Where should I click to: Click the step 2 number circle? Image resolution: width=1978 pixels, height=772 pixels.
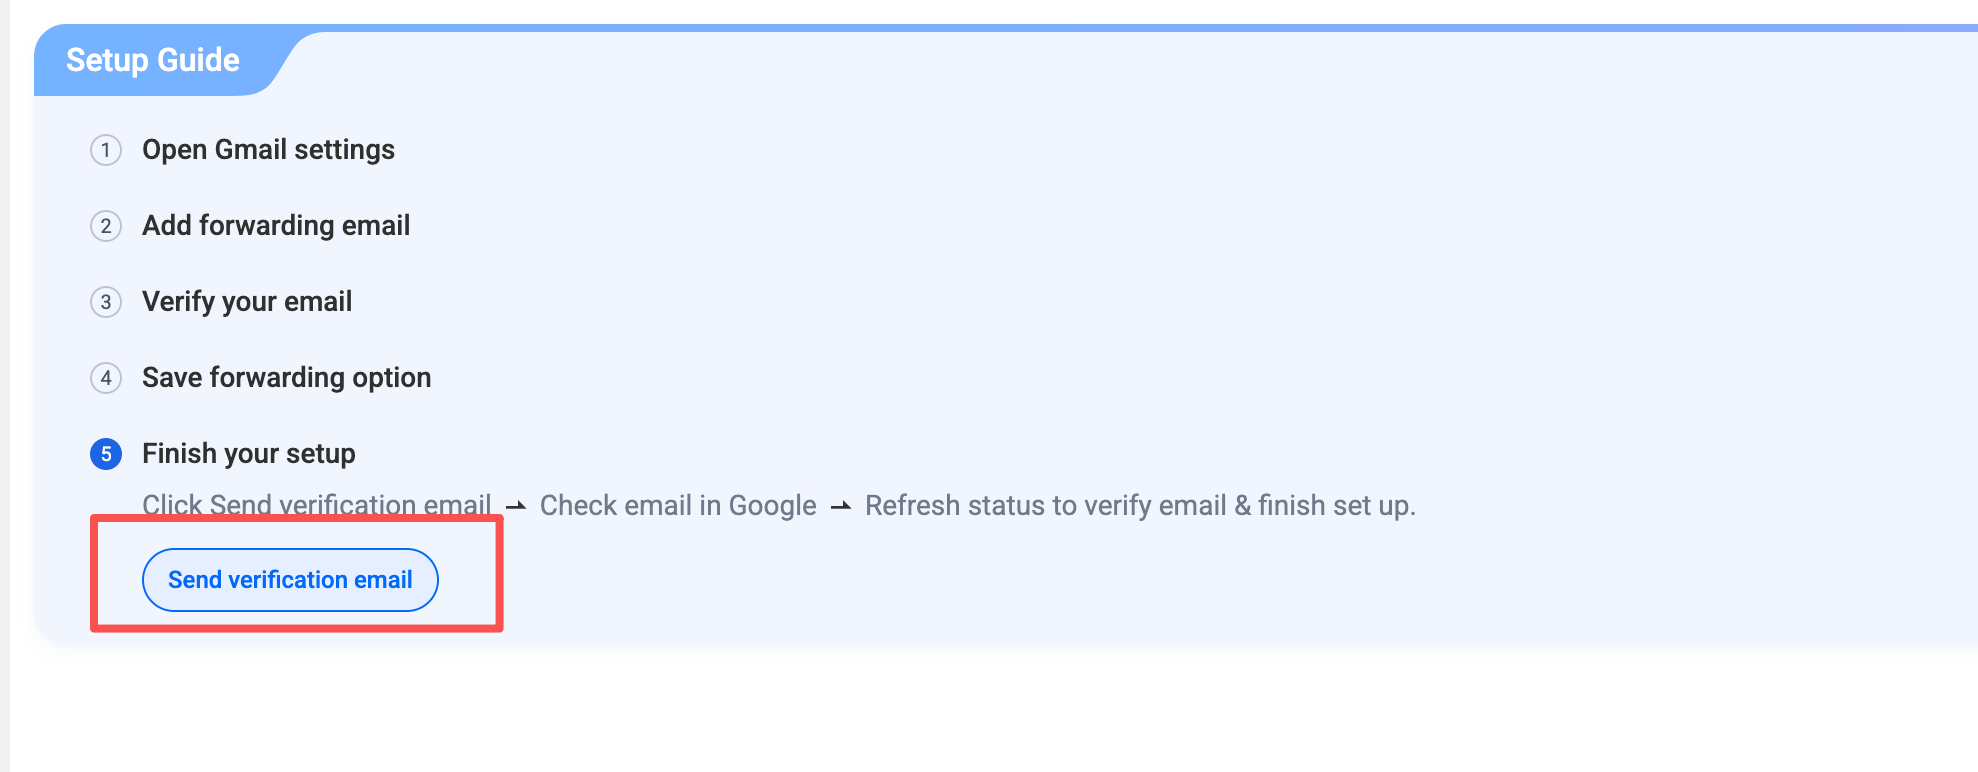106,226
